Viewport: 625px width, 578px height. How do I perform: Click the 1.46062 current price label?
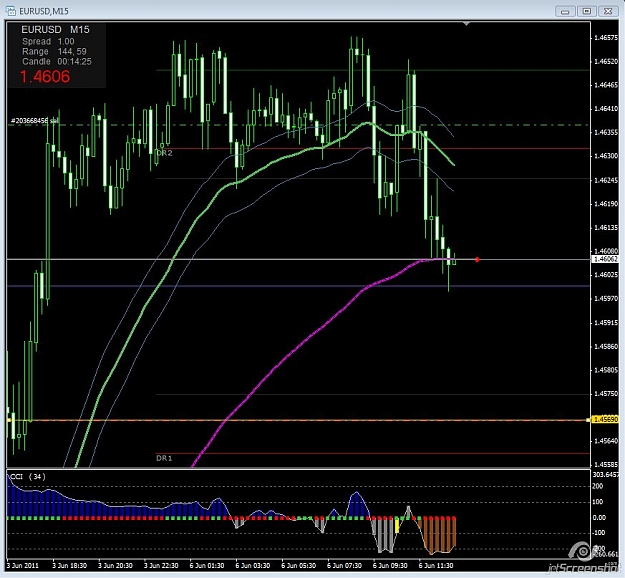coord(605,259)
